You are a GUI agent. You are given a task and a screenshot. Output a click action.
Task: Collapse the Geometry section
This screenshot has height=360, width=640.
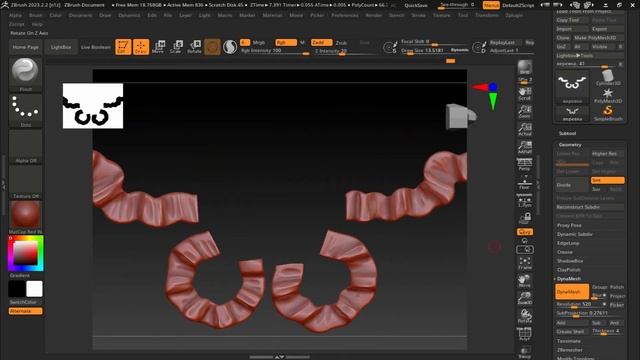(x=570, y=145)
